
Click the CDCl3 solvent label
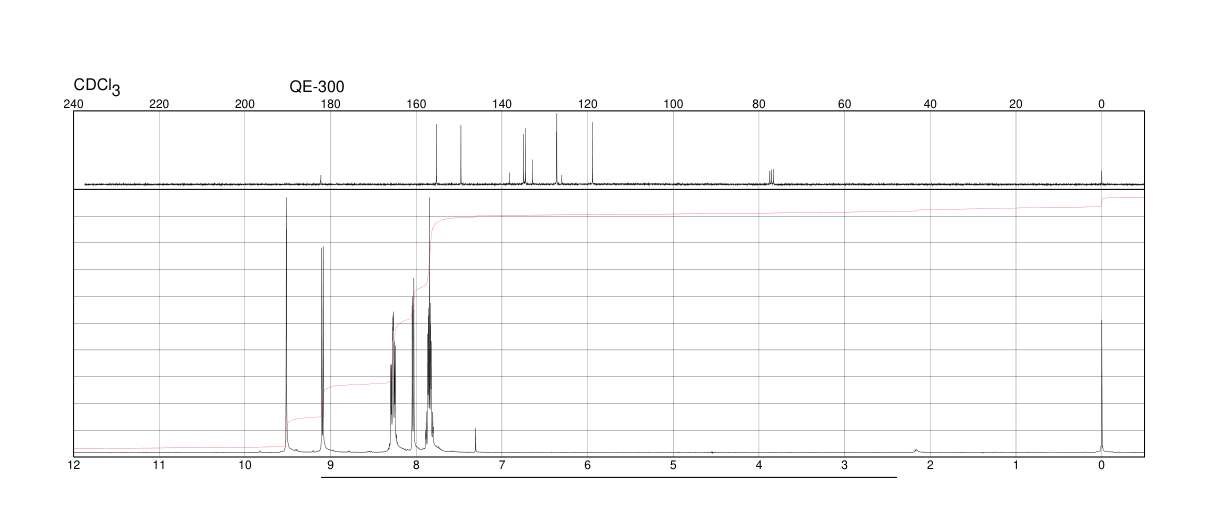pos(97,88)
